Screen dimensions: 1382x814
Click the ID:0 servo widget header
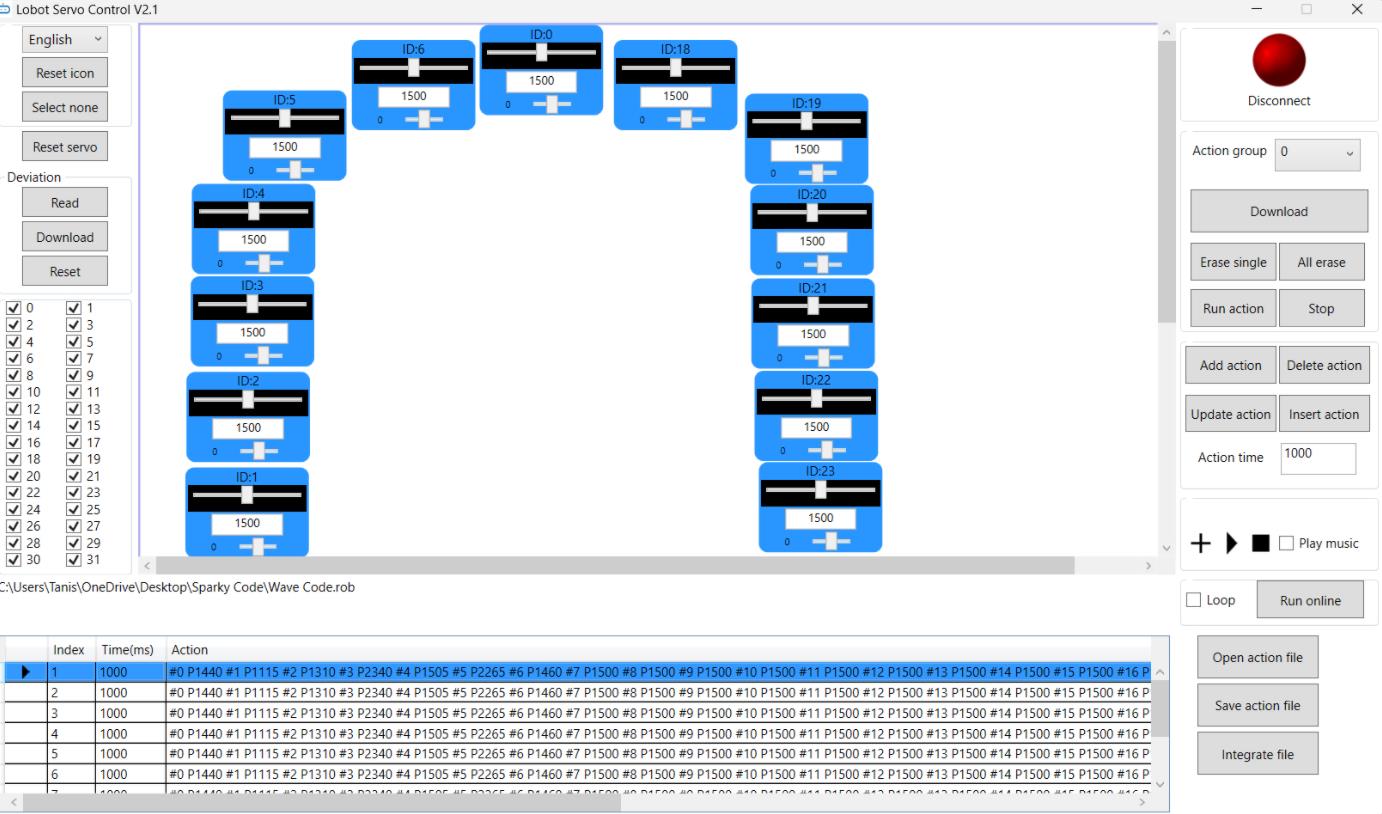pyautogui.click(x=541, y=34)
